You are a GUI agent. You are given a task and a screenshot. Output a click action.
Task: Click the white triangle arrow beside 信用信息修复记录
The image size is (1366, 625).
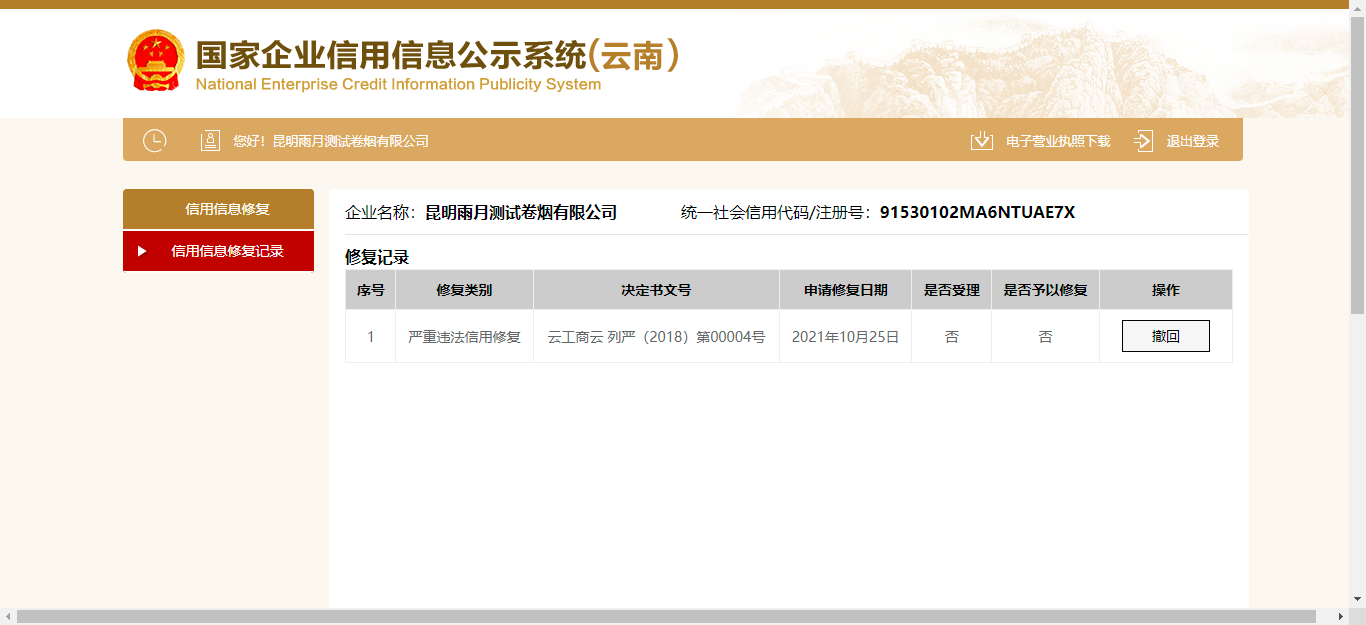pyautogui.click(x=142, y=251)
